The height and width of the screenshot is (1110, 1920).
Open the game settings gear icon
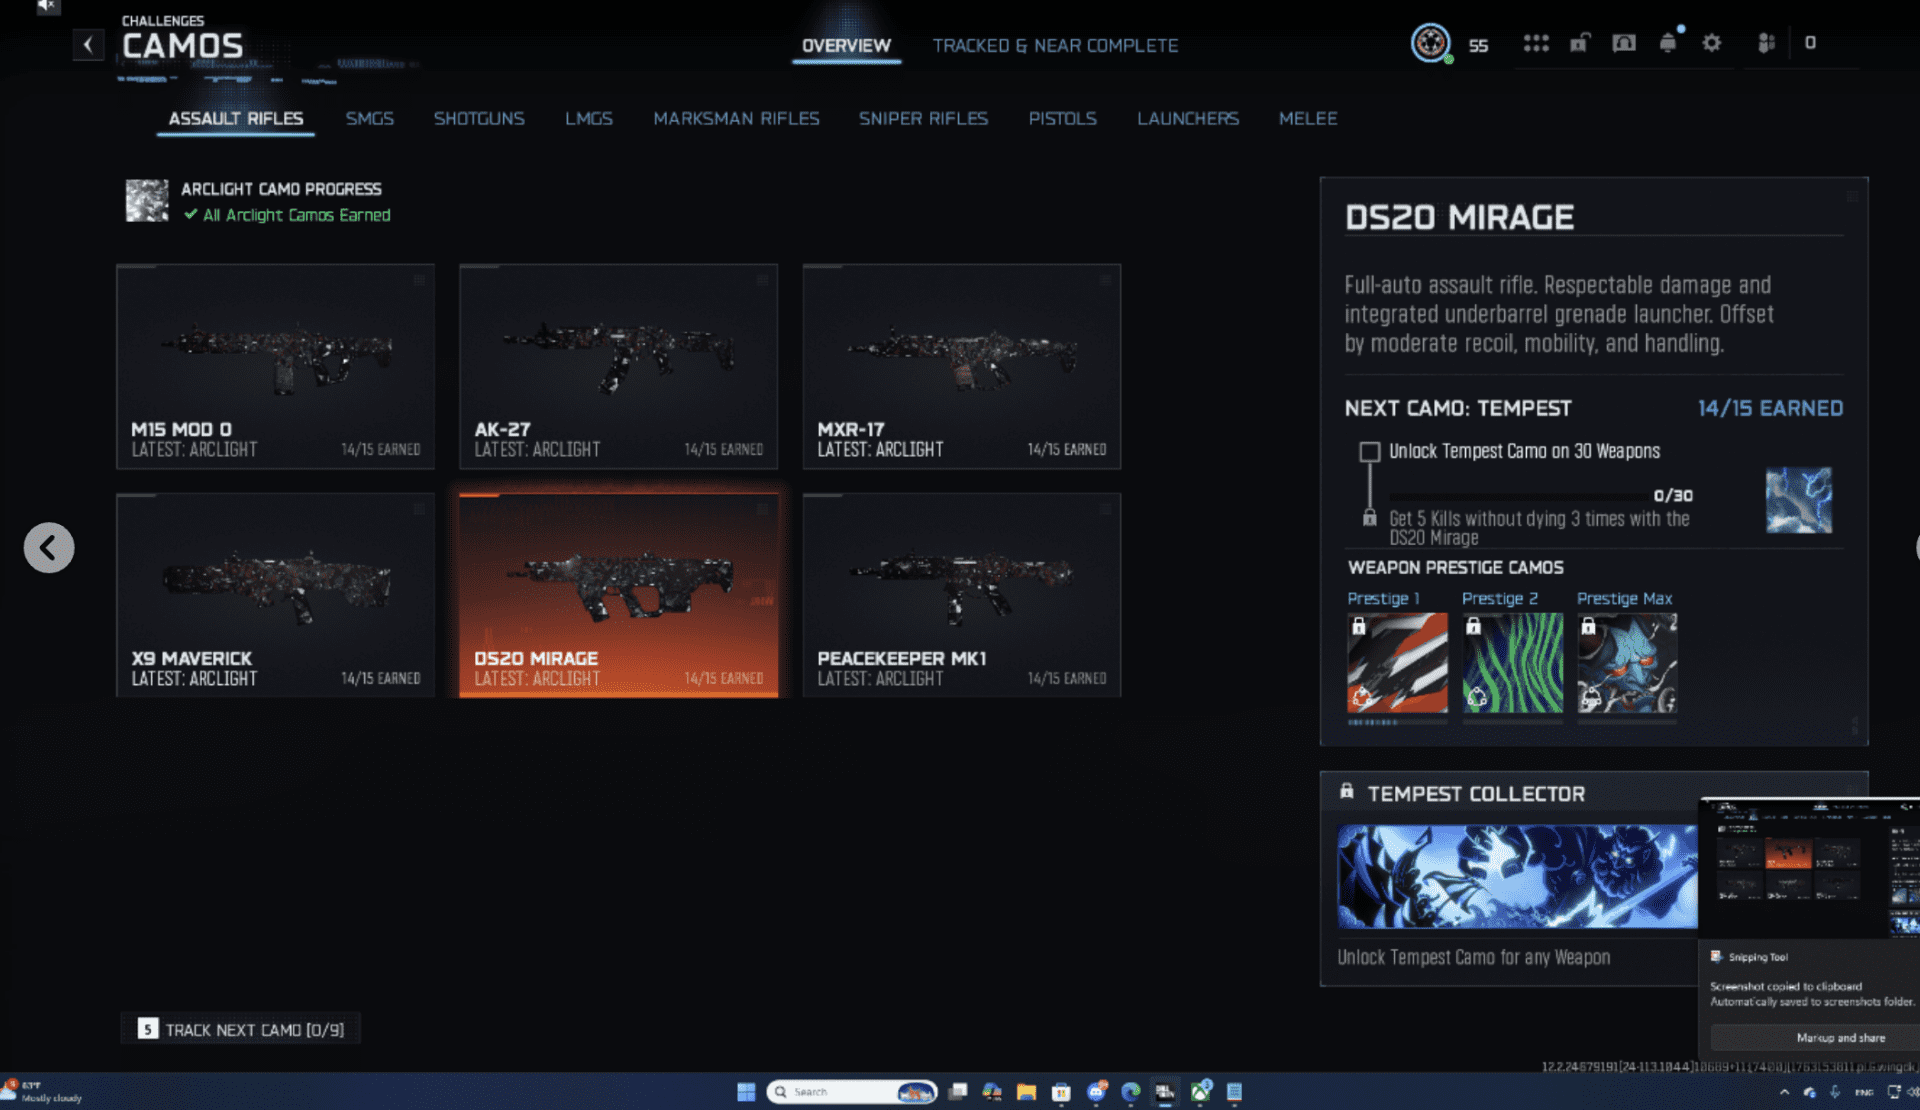tap(1712, 43)
